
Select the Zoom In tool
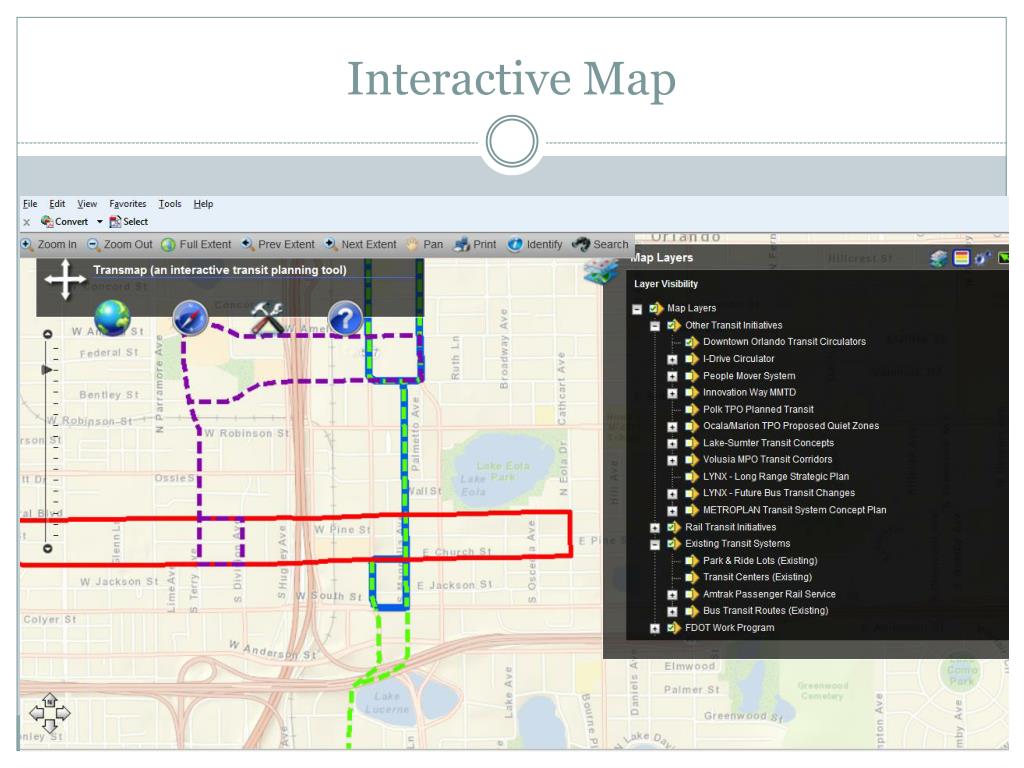(x=49, y=244)
